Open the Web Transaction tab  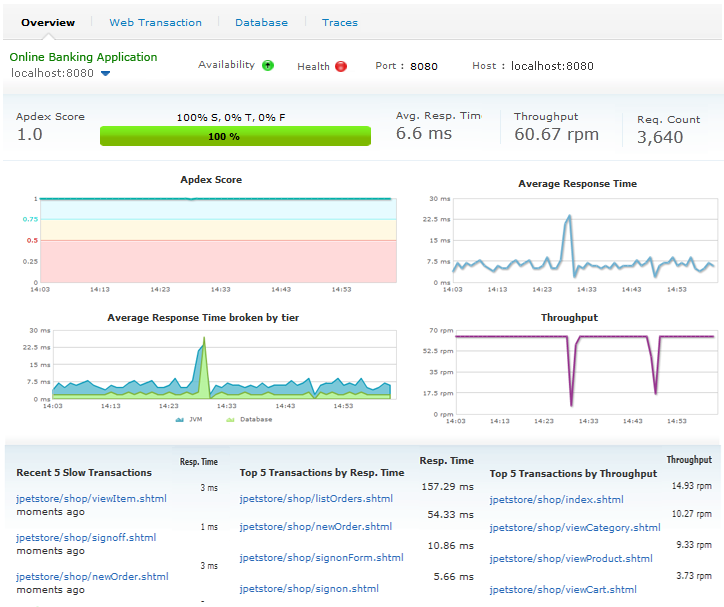[x=155, y=23]
